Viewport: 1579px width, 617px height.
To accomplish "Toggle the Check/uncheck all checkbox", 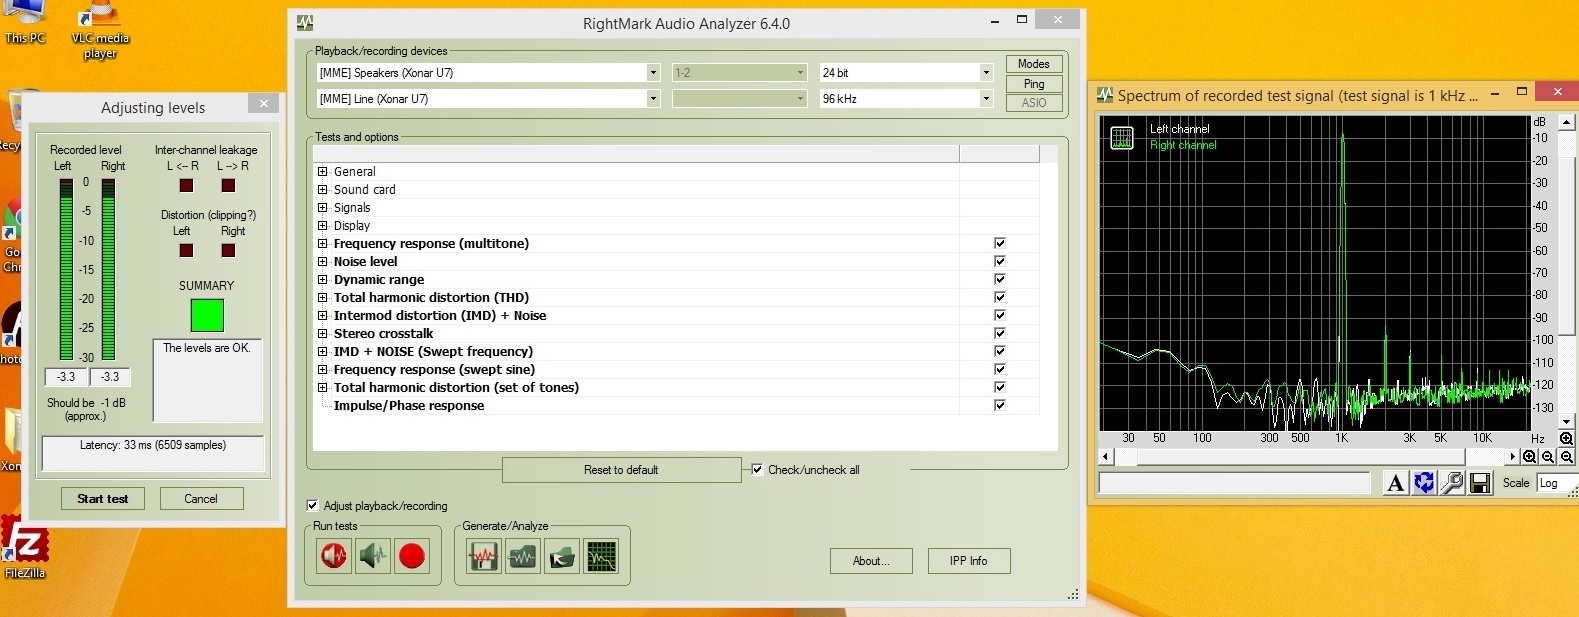I will click(757, 469).
